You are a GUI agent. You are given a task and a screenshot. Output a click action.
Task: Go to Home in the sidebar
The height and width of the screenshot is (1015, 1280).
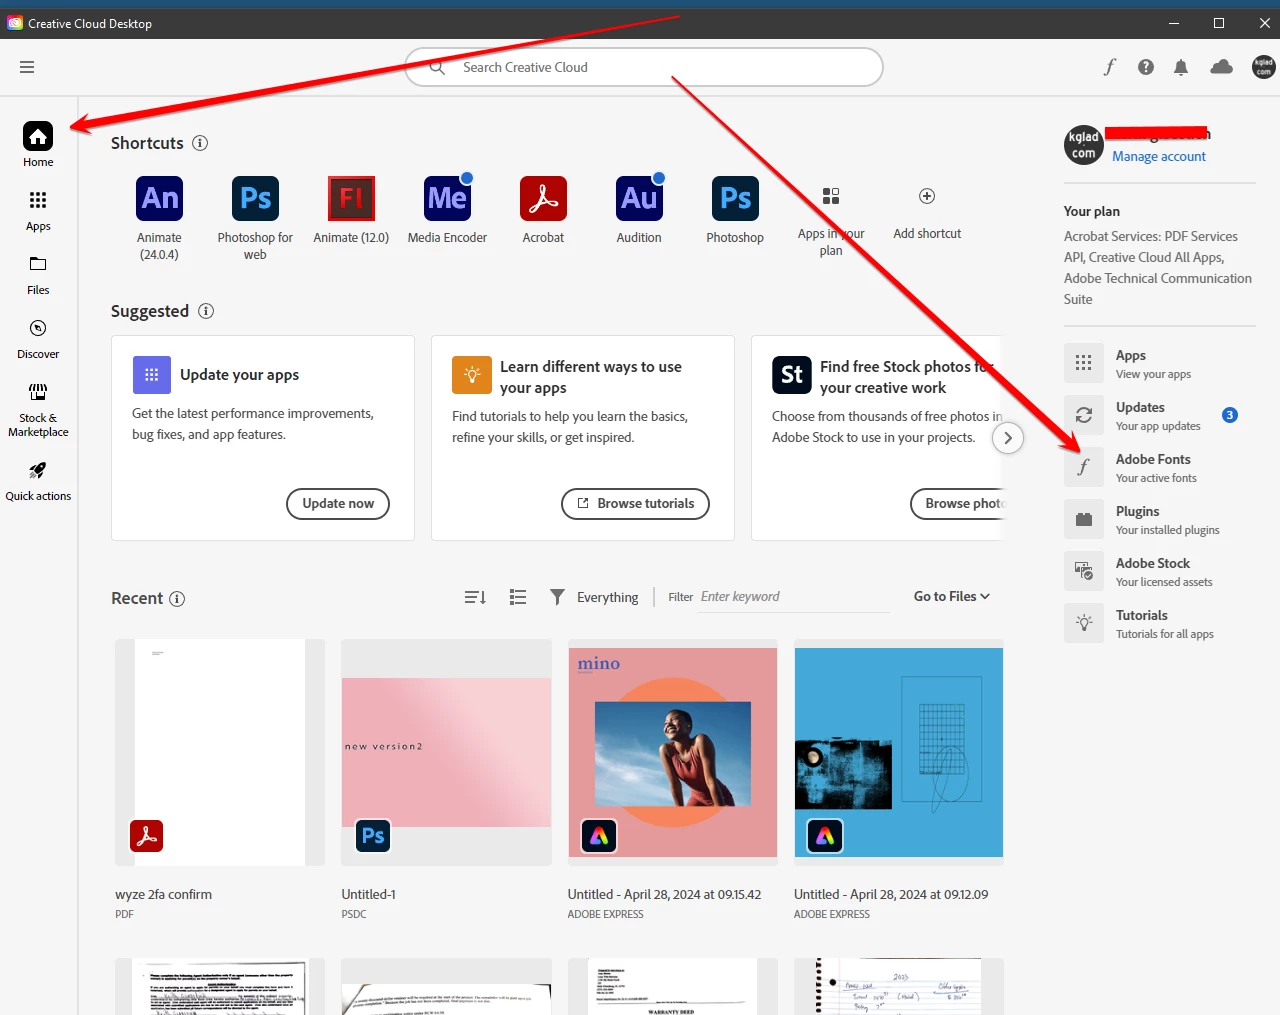pyautogui.click(x=38, y=144)
